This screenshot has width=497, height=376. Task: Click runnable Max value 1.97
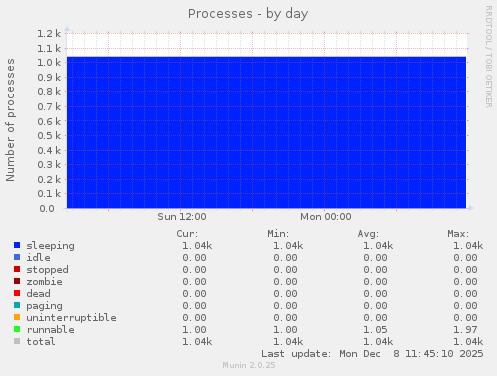point(465,330)
